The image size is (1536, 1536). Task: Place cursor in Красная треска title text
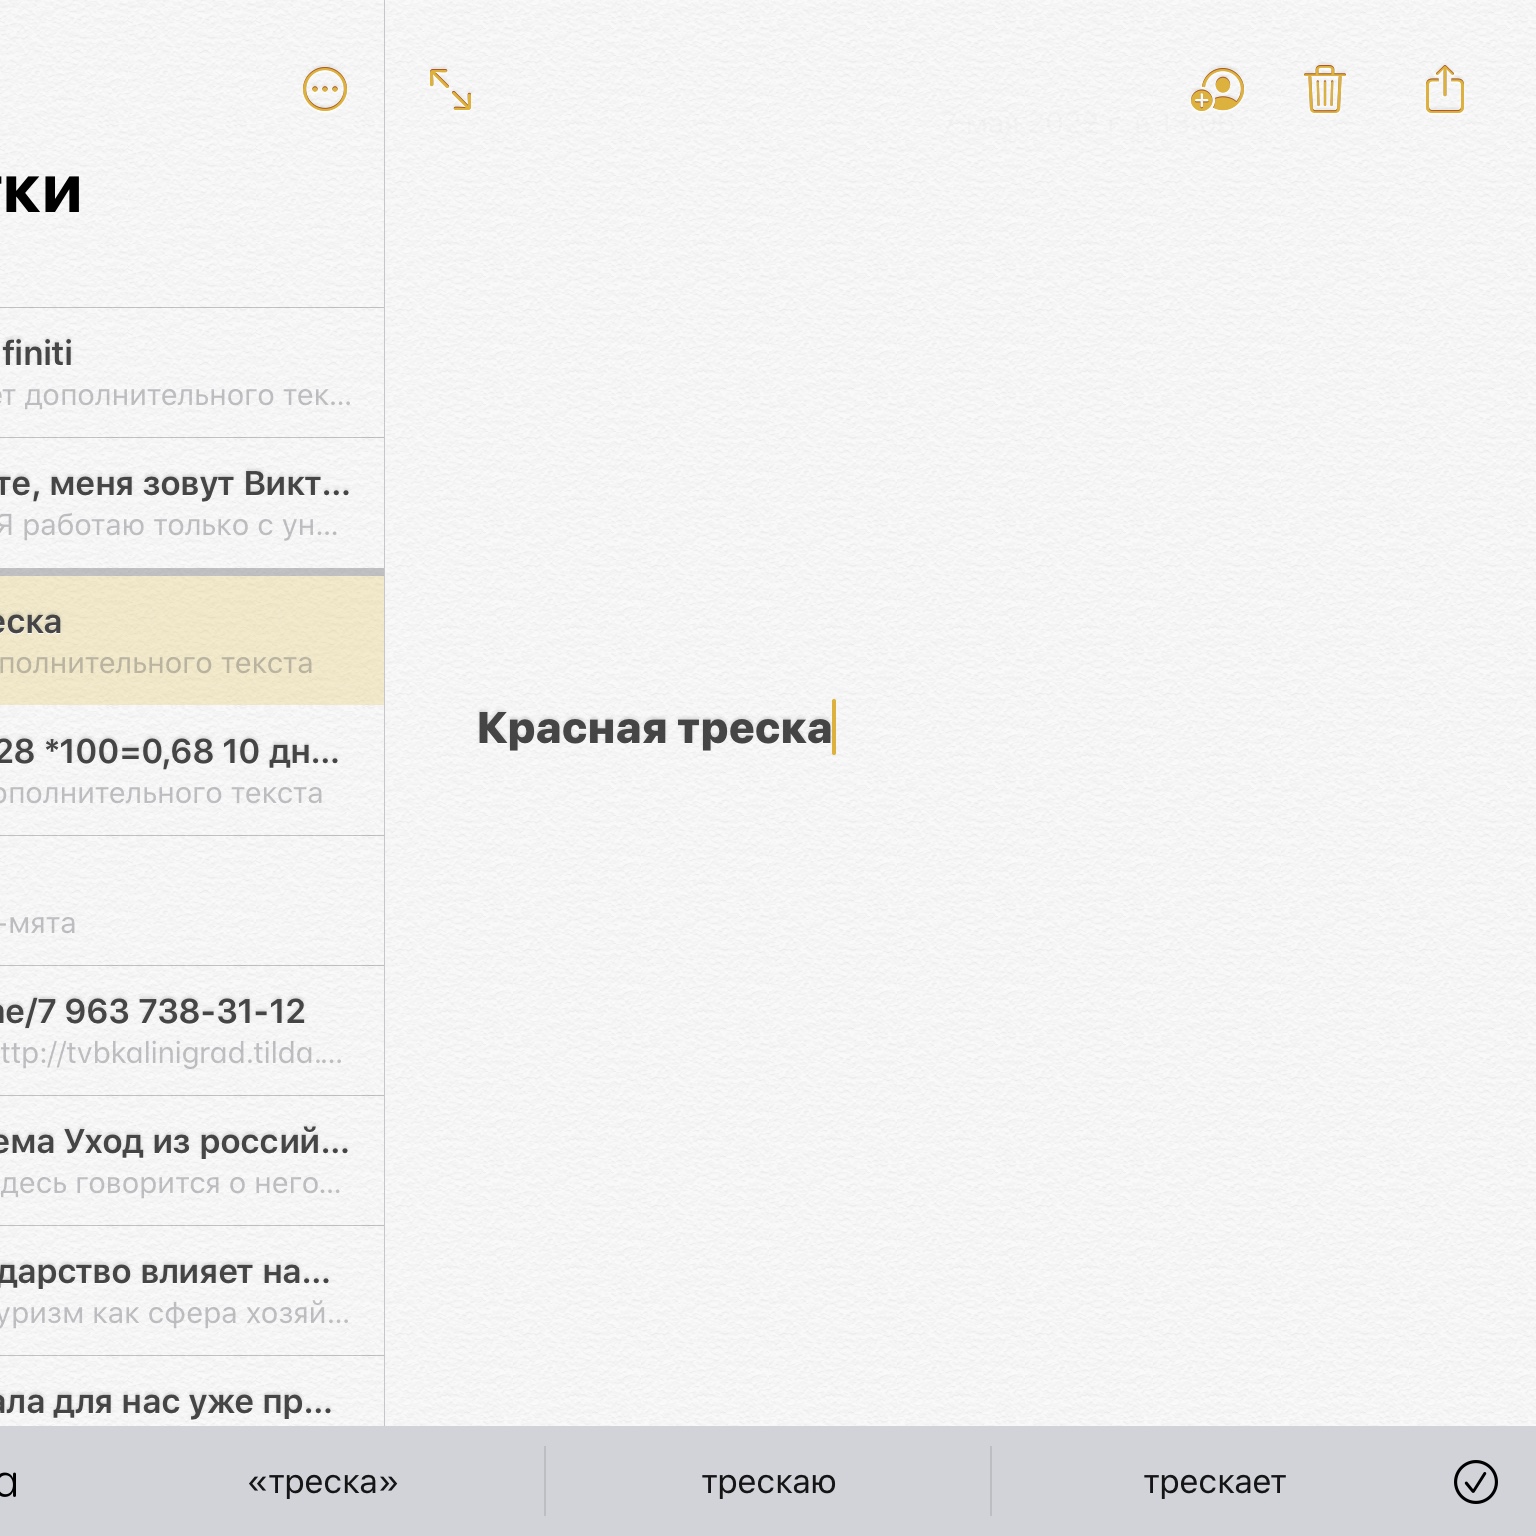pyautogui.click(x=654, y=728)
